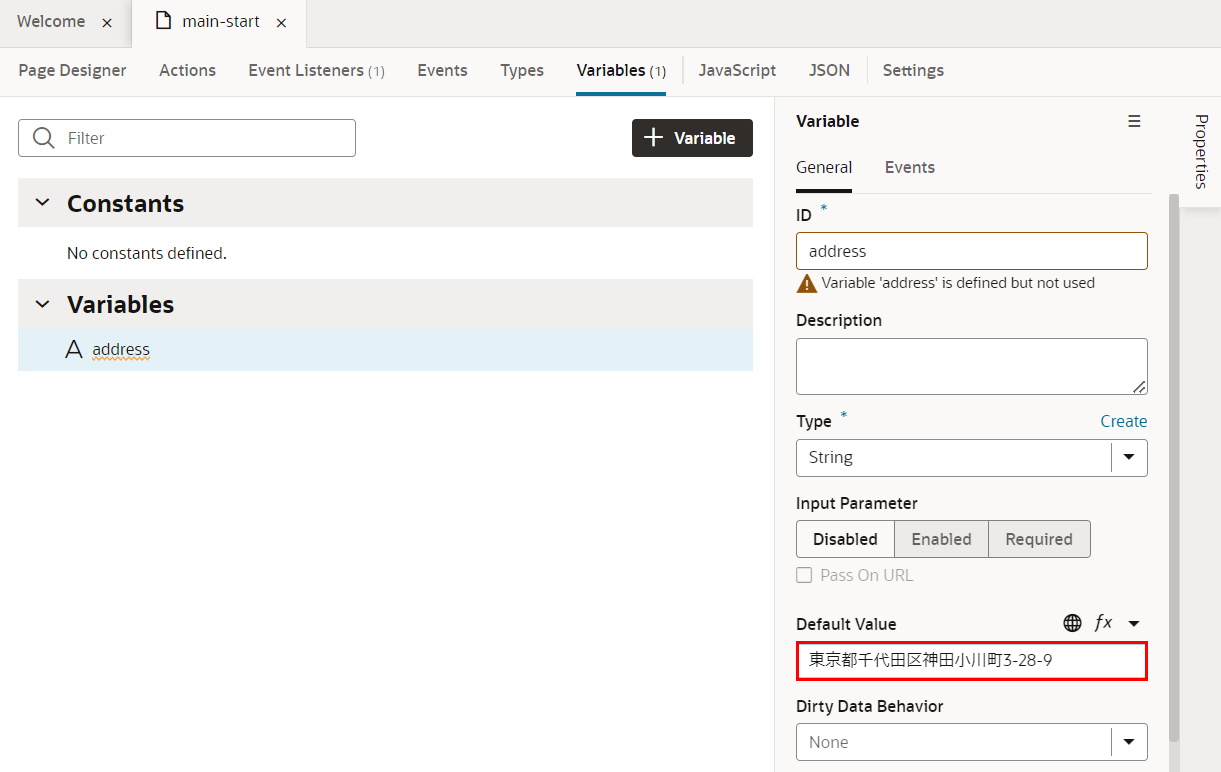Click the Create link next to Type
Screen dimensions: 1221x772
pos(1123,421)
